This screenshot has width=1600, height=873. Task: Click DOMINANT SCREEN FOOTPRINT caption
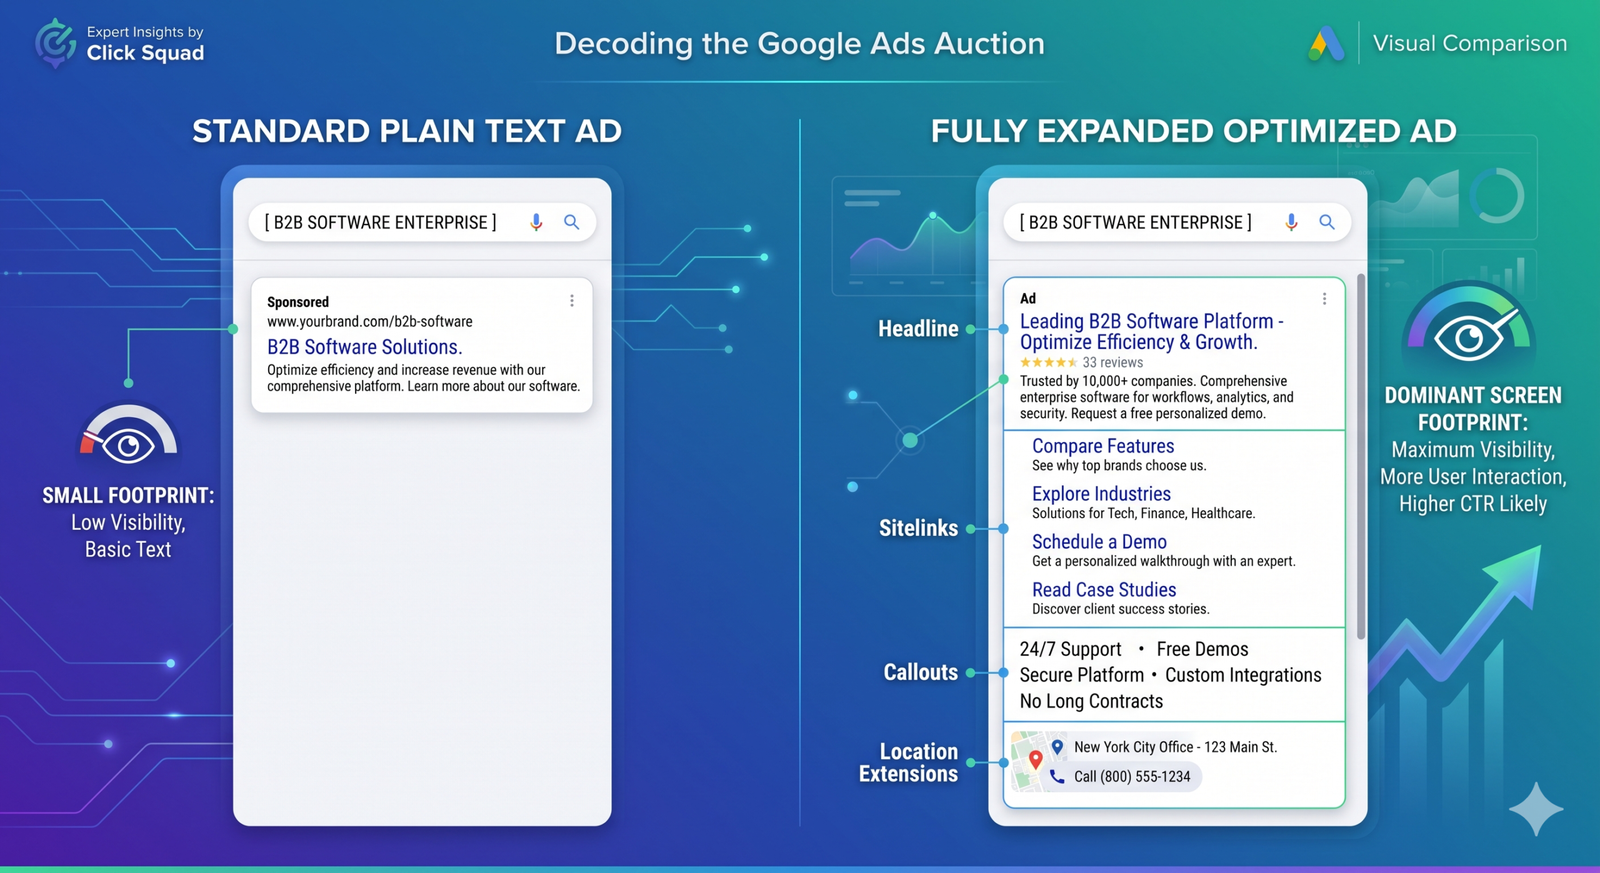(x=1473, y=408)
